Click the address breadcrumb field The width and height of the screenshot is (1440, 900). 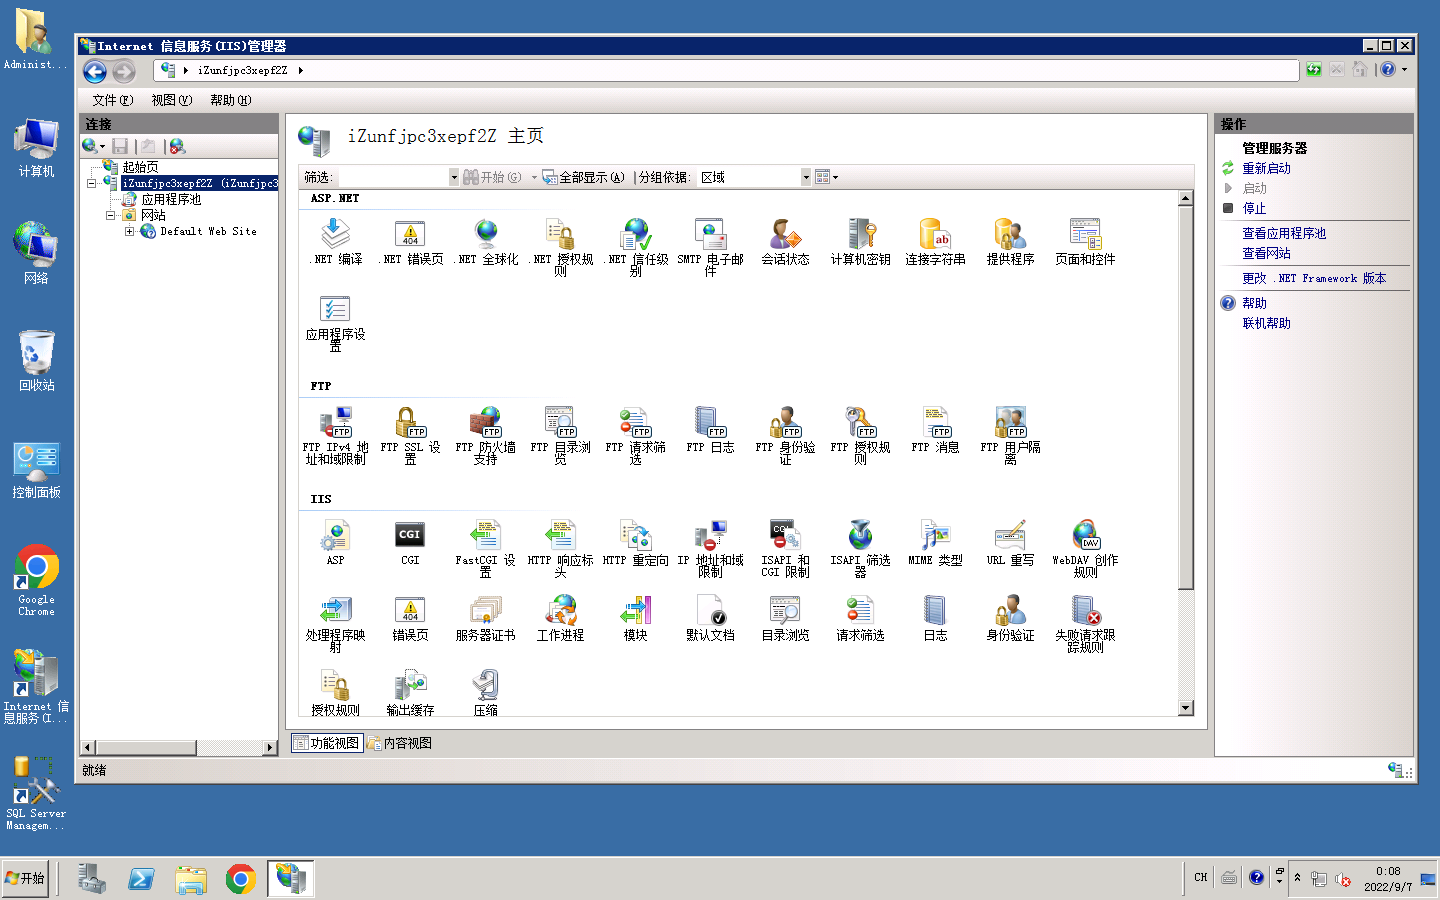click(728, 70)
